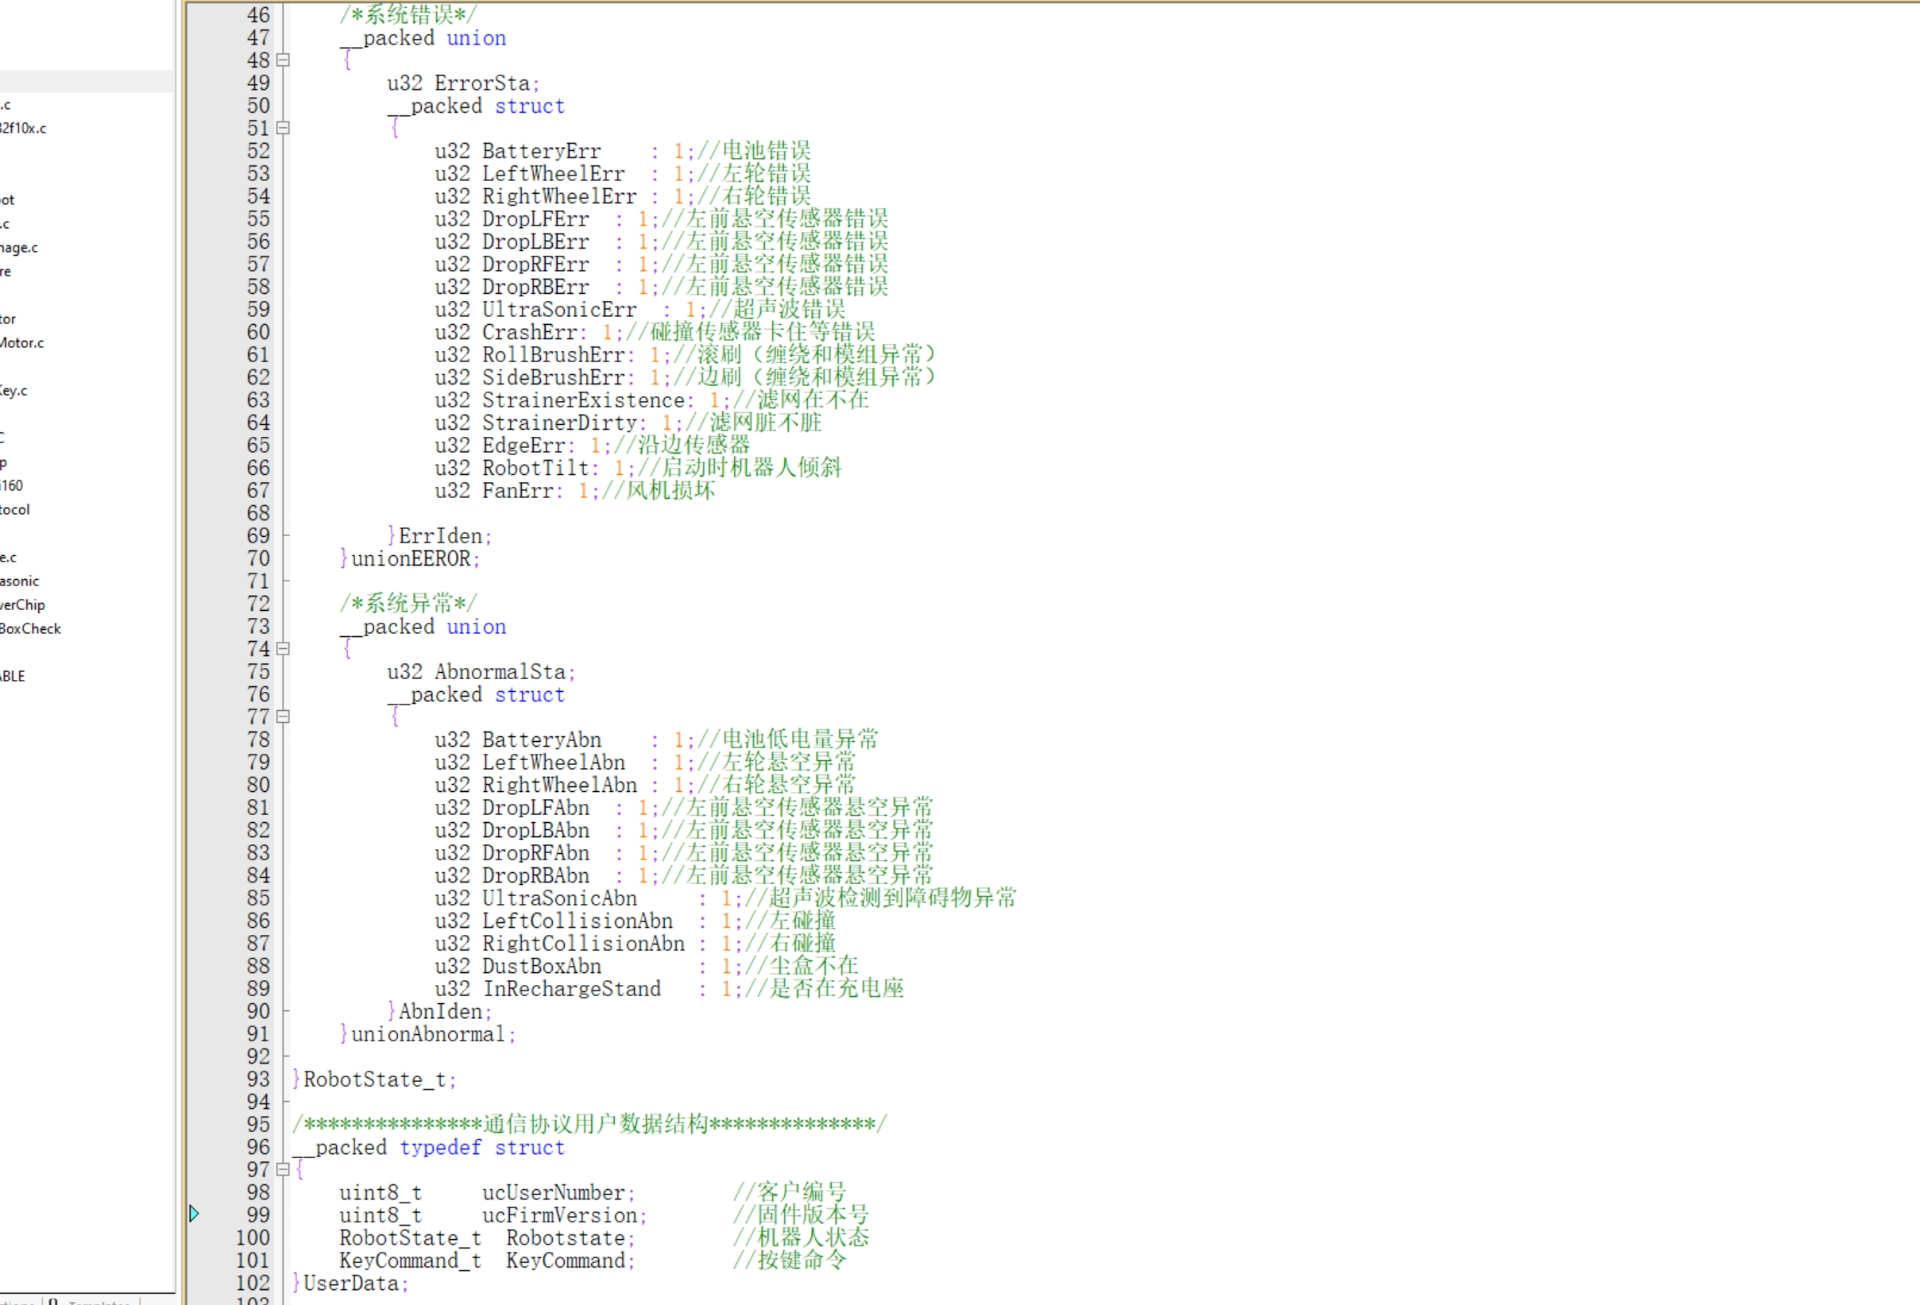Click the BatteryErr field declaration in the code
1920x1305 pixels.
pos(541,151)
